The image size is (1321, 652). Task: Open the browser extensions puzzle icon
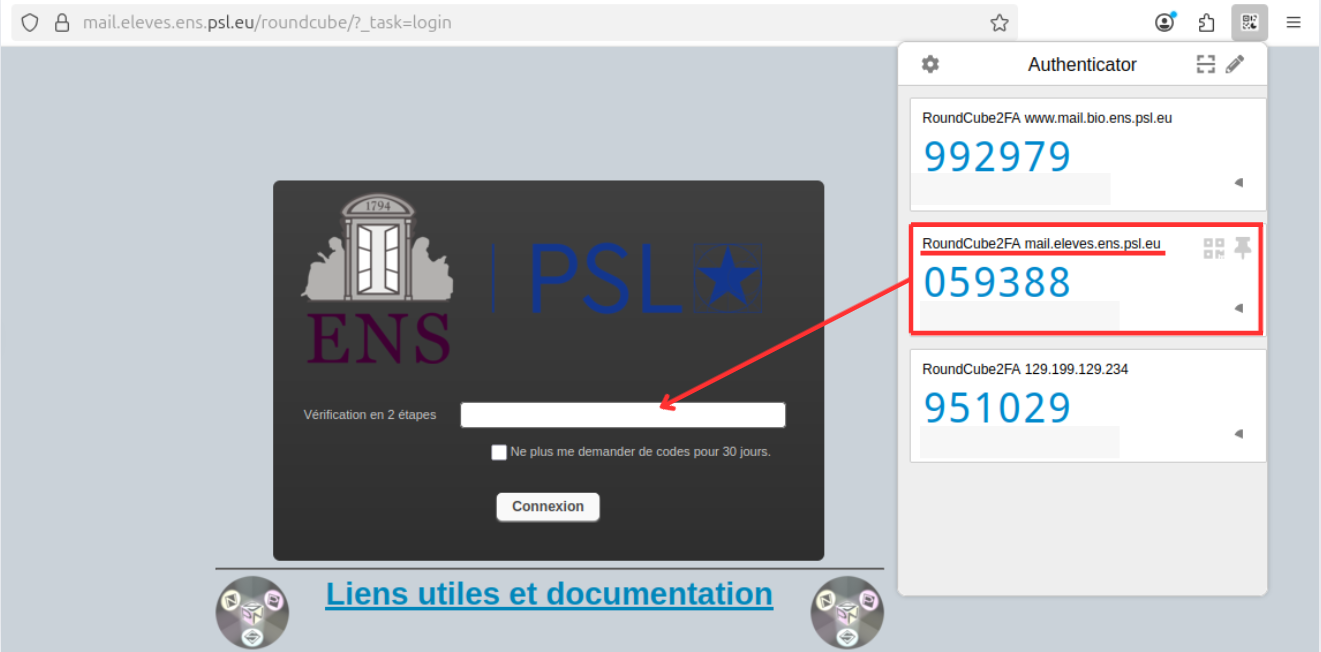[1207, 22]
